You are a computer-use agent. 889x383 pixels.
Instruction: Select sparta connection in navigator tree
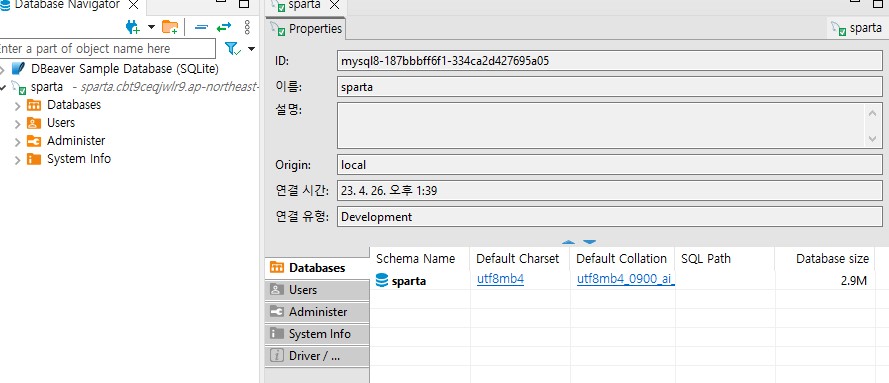click(47, 87)
